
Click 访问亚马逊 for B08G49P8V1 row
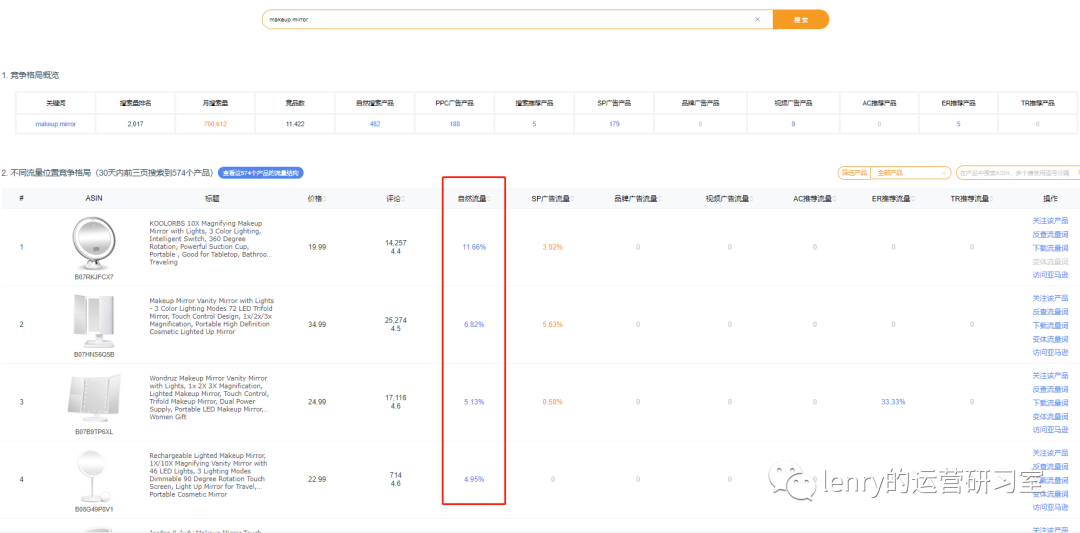[1050, 507]
